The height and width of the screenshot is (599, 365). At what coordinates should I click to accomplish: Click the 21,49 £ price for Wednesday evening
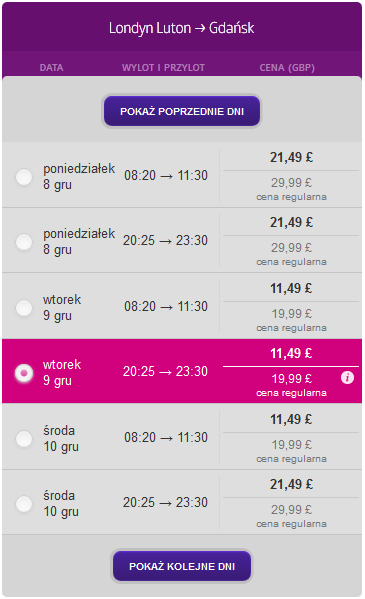(x=291, y=484)
